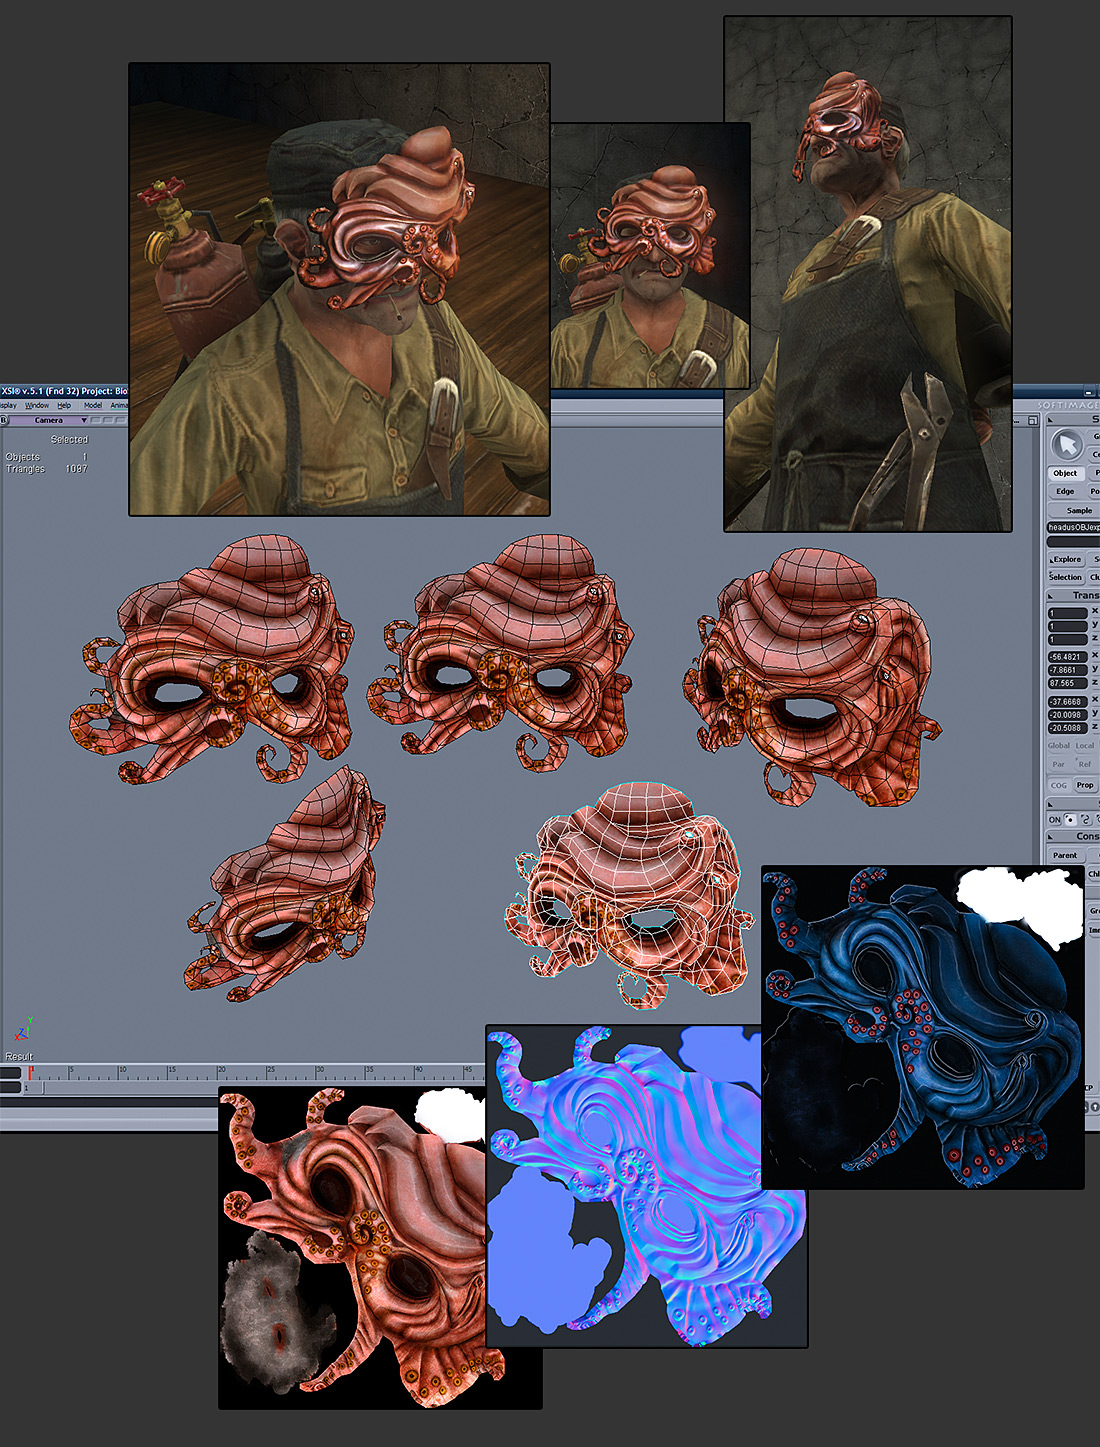The height and width of the screenshot is (1447, 1100).
Task: Open the large in-game mask render thumbnail
Action: click(x=339, y=289)
